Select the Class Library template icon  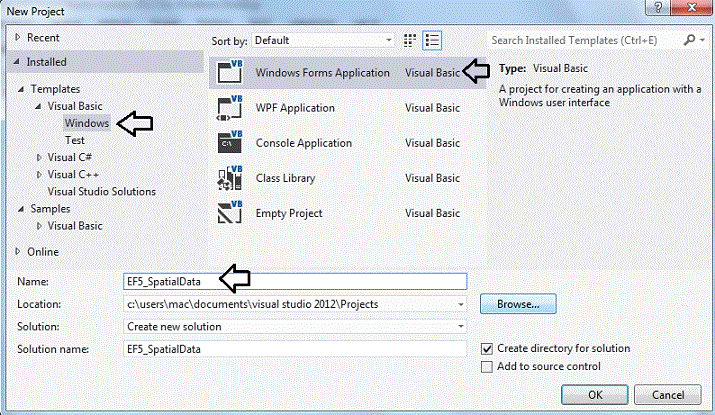(230, 178)
